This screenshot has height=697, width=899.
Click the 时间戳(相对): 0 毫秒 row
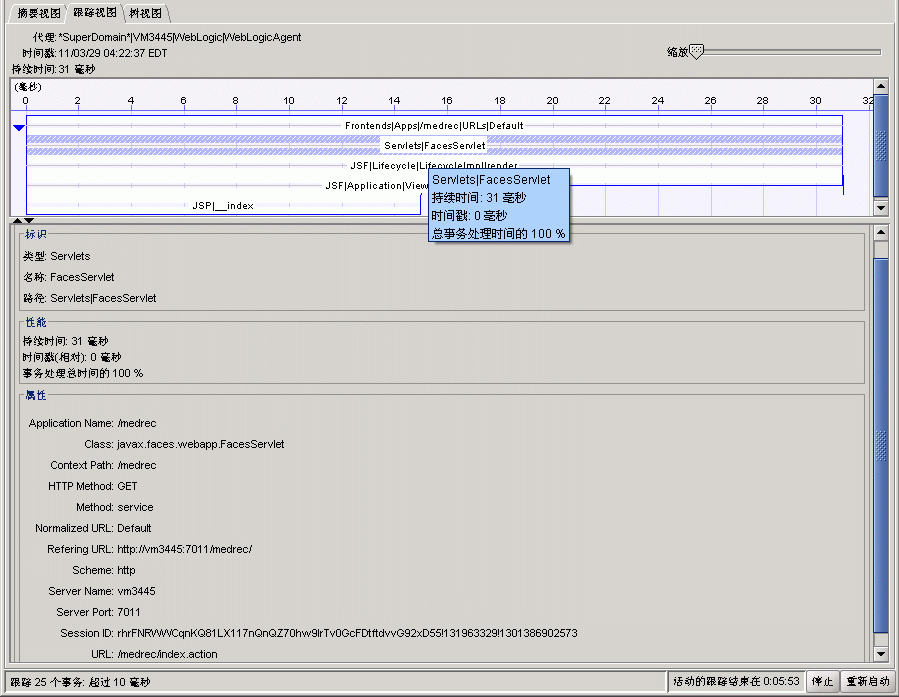[x=72, y=357]
